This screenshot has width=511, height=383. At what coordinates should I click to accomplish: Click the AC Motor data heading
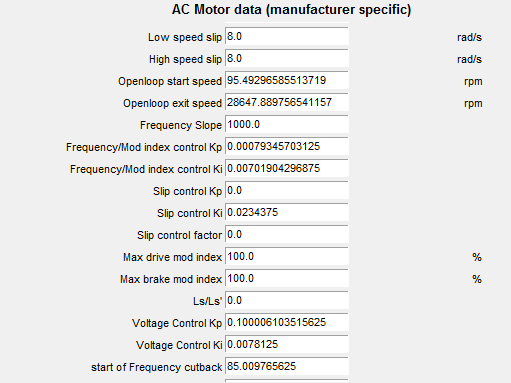coord(291,10)
